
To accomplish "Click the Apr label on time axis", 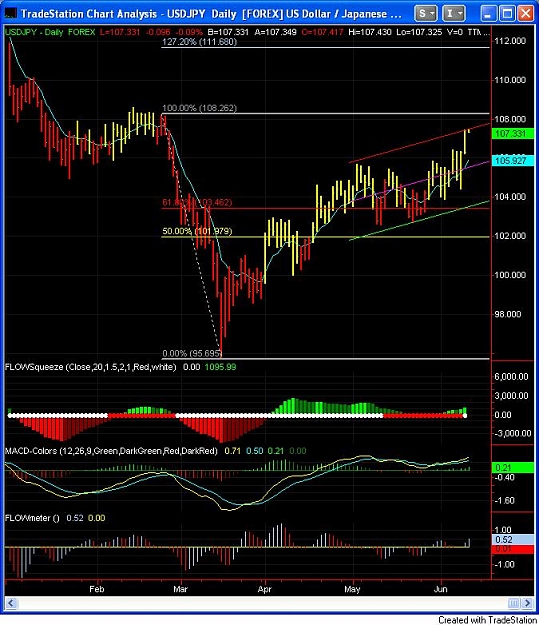I will (x=264, y=589).
